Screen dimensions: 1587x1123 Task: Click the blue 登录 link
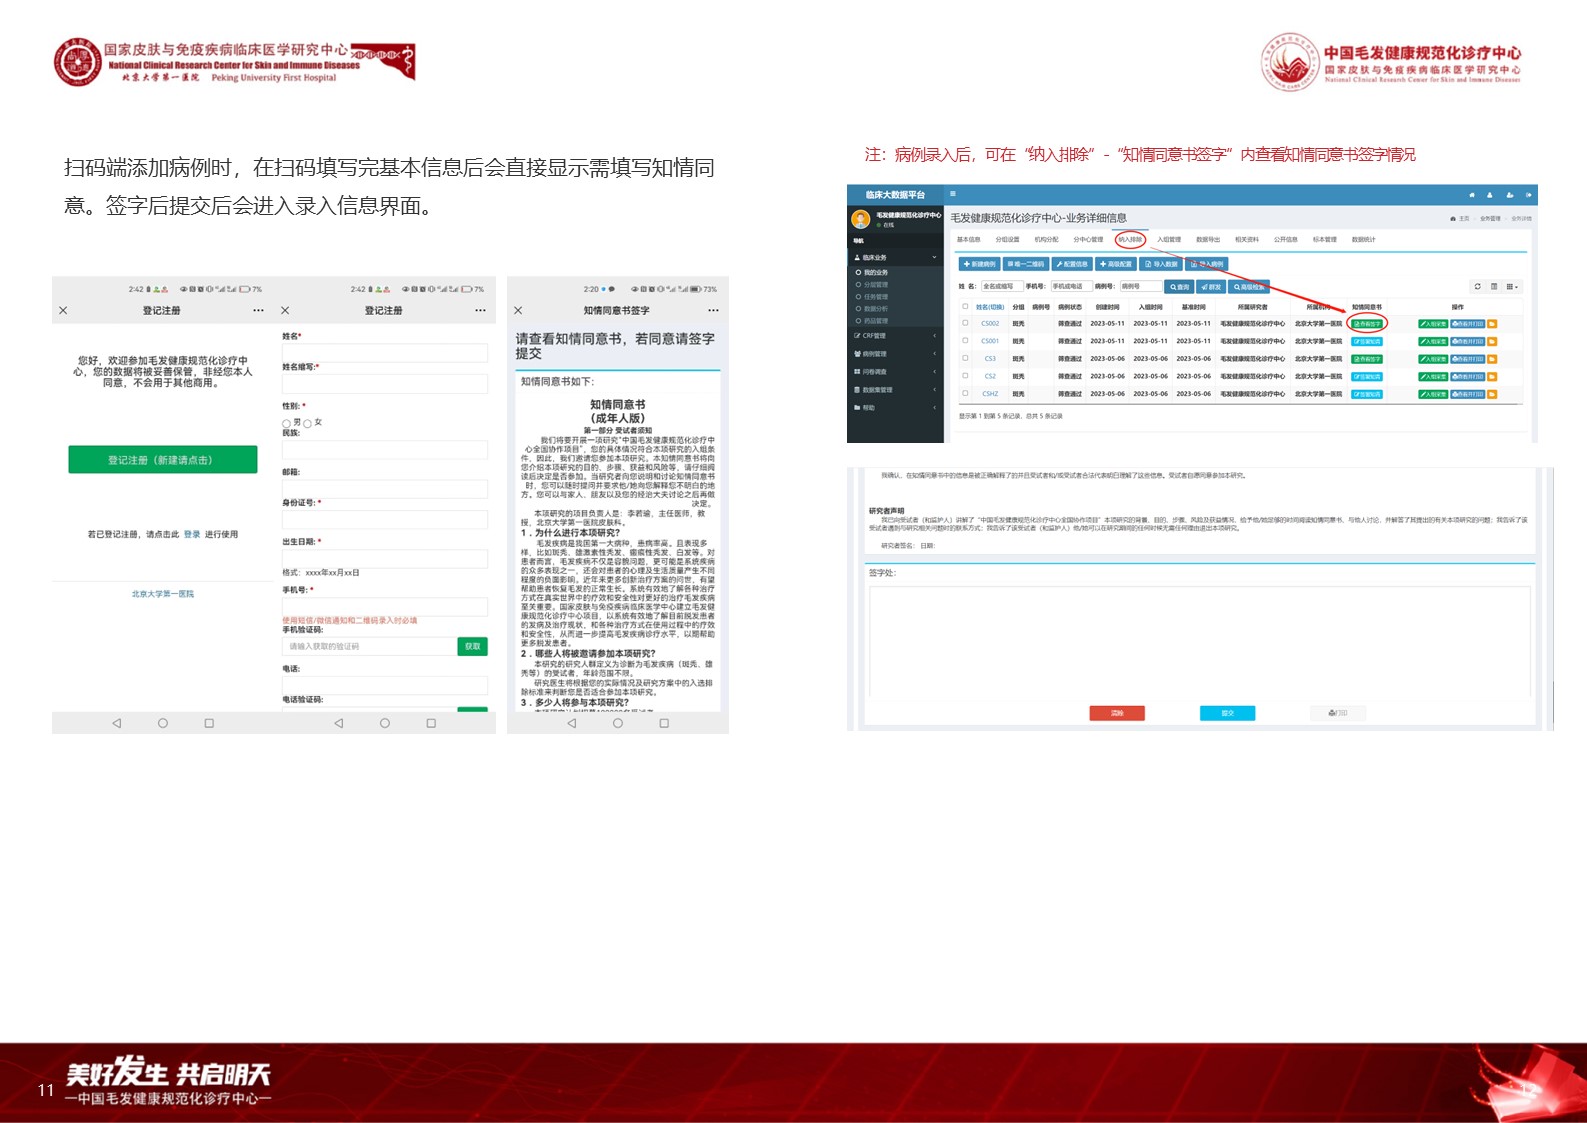192,535
